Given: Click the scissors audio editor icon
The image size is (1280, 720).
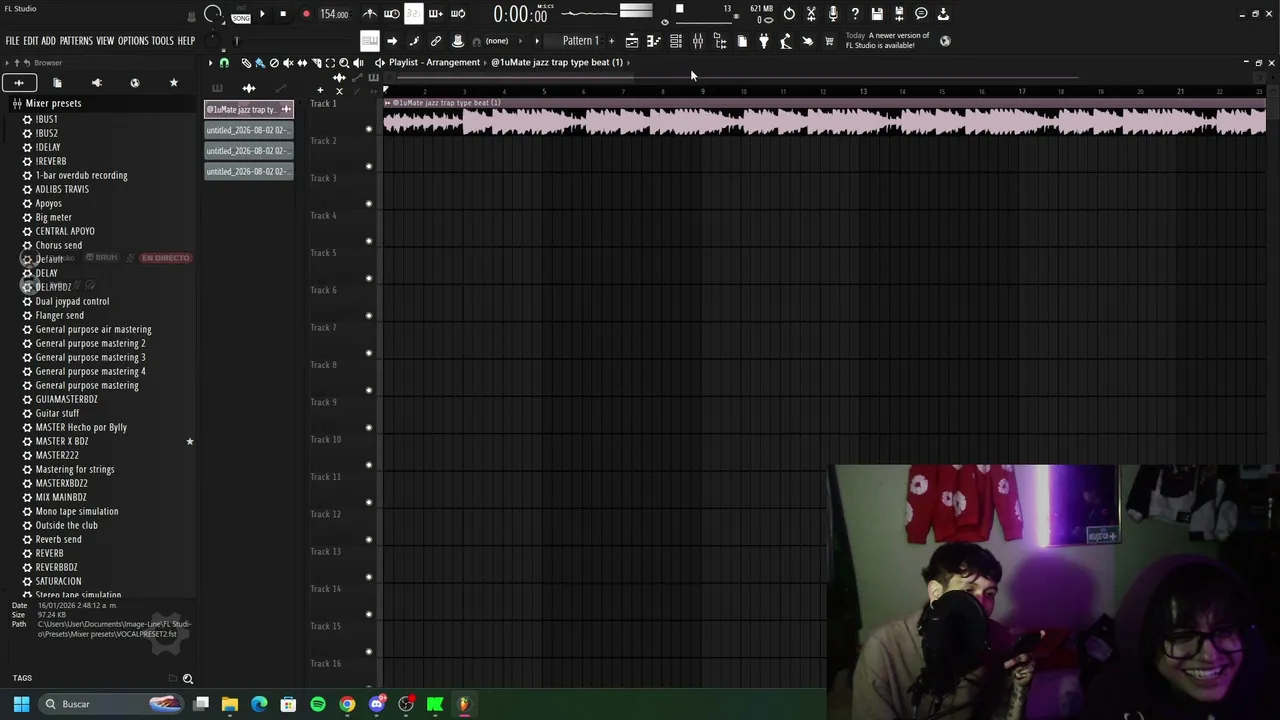Looking at the screenshot, I should pyautogui.click(x=811, y=14).
